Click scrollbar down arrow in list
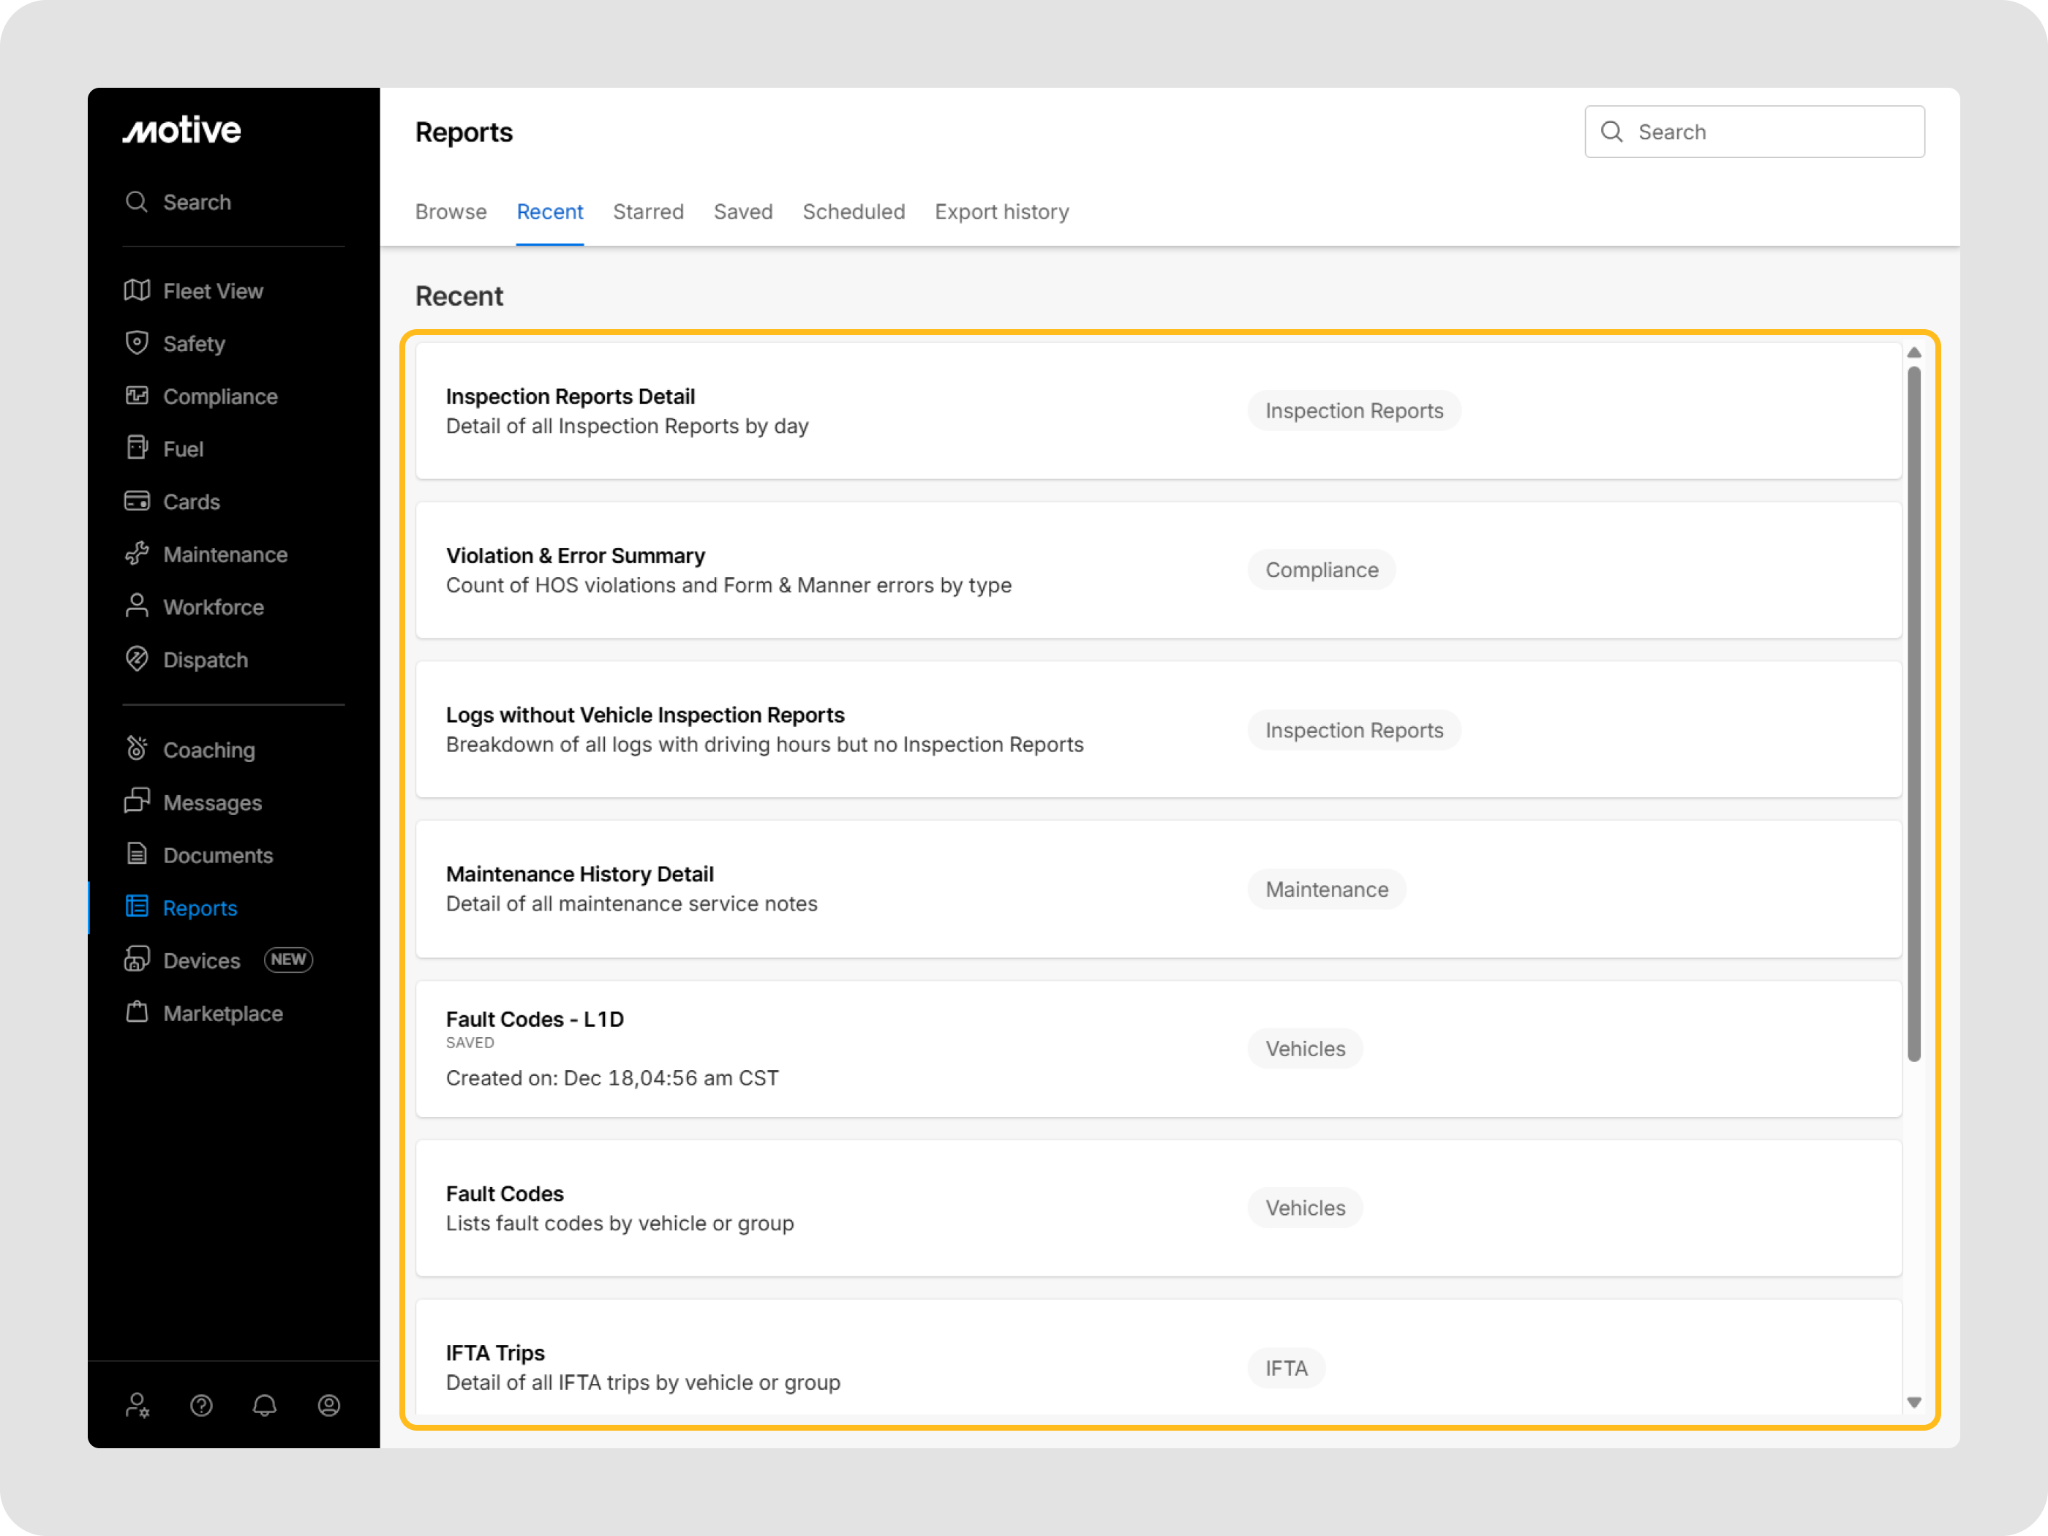 click(1914, 1402)
